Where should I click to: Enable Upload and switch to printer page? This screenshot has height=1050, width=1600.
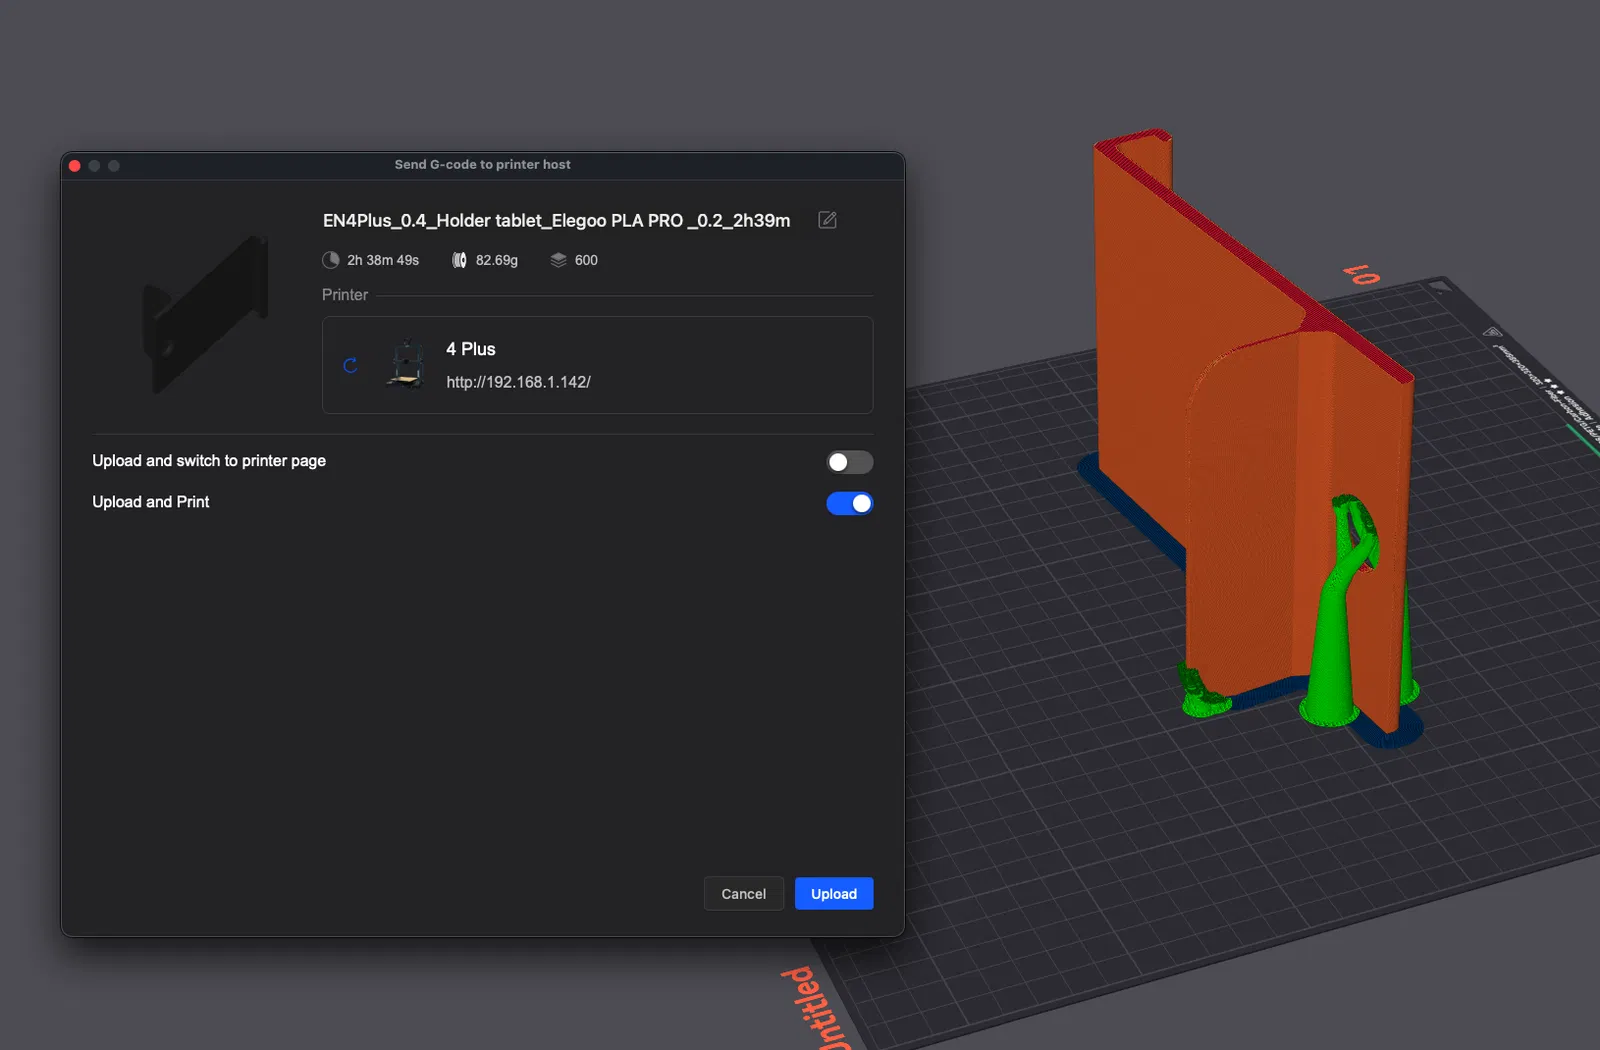point(850,462)
